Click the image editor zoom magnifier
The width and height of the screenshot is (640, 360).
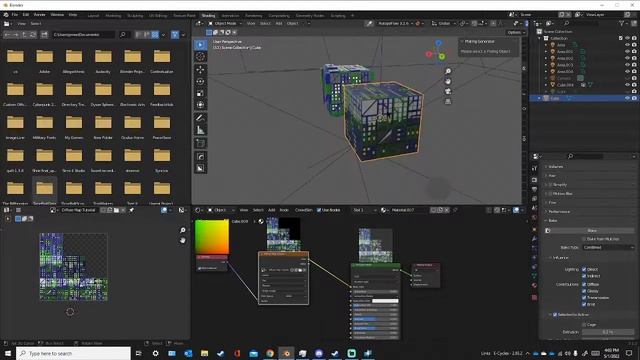[182, 231]
